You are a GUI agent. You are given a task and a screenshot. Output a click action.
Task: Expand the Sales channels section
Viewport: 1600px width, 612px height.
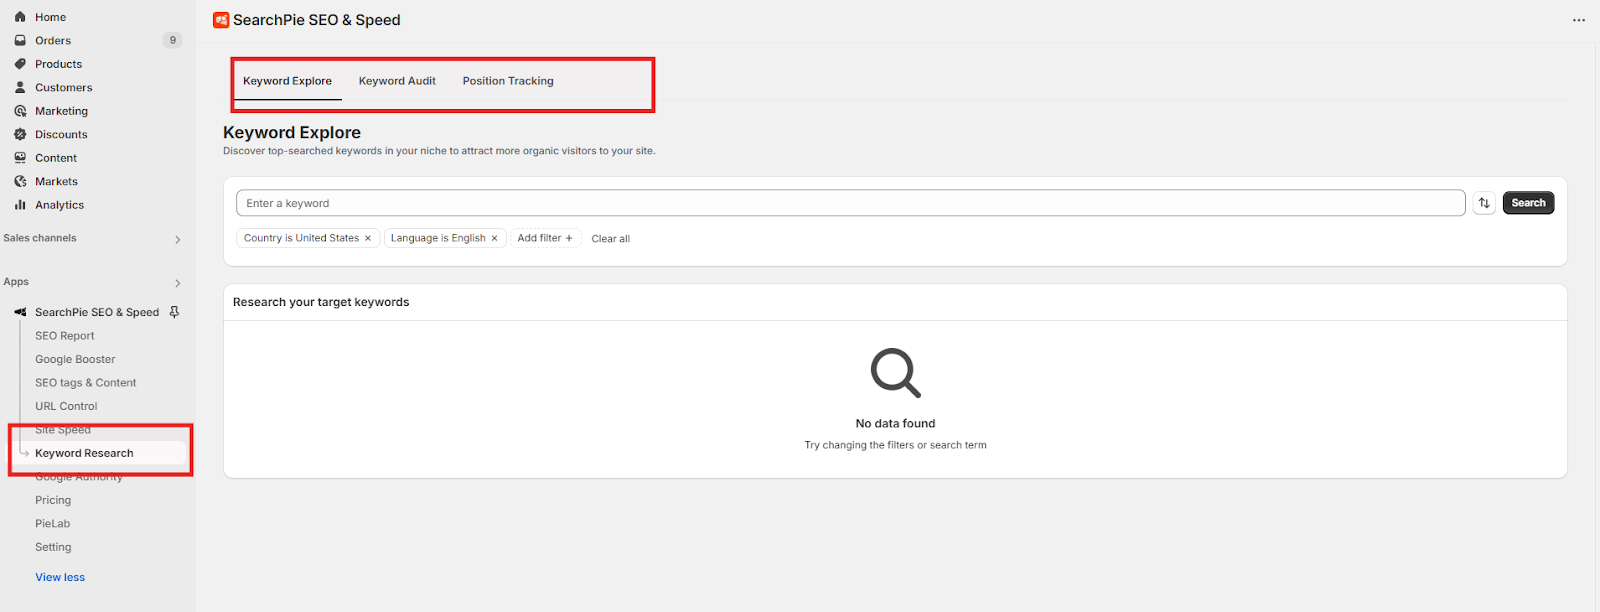coord(178,239)
